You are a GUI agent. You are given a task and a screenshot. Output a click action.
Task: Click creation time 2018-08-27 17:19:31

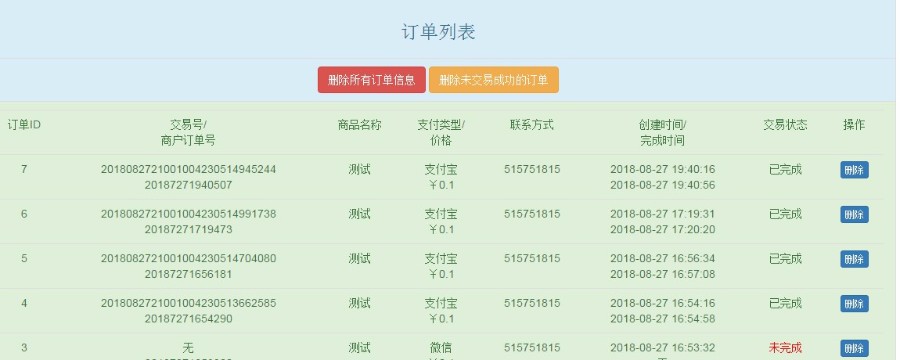(x=662, y=214)
